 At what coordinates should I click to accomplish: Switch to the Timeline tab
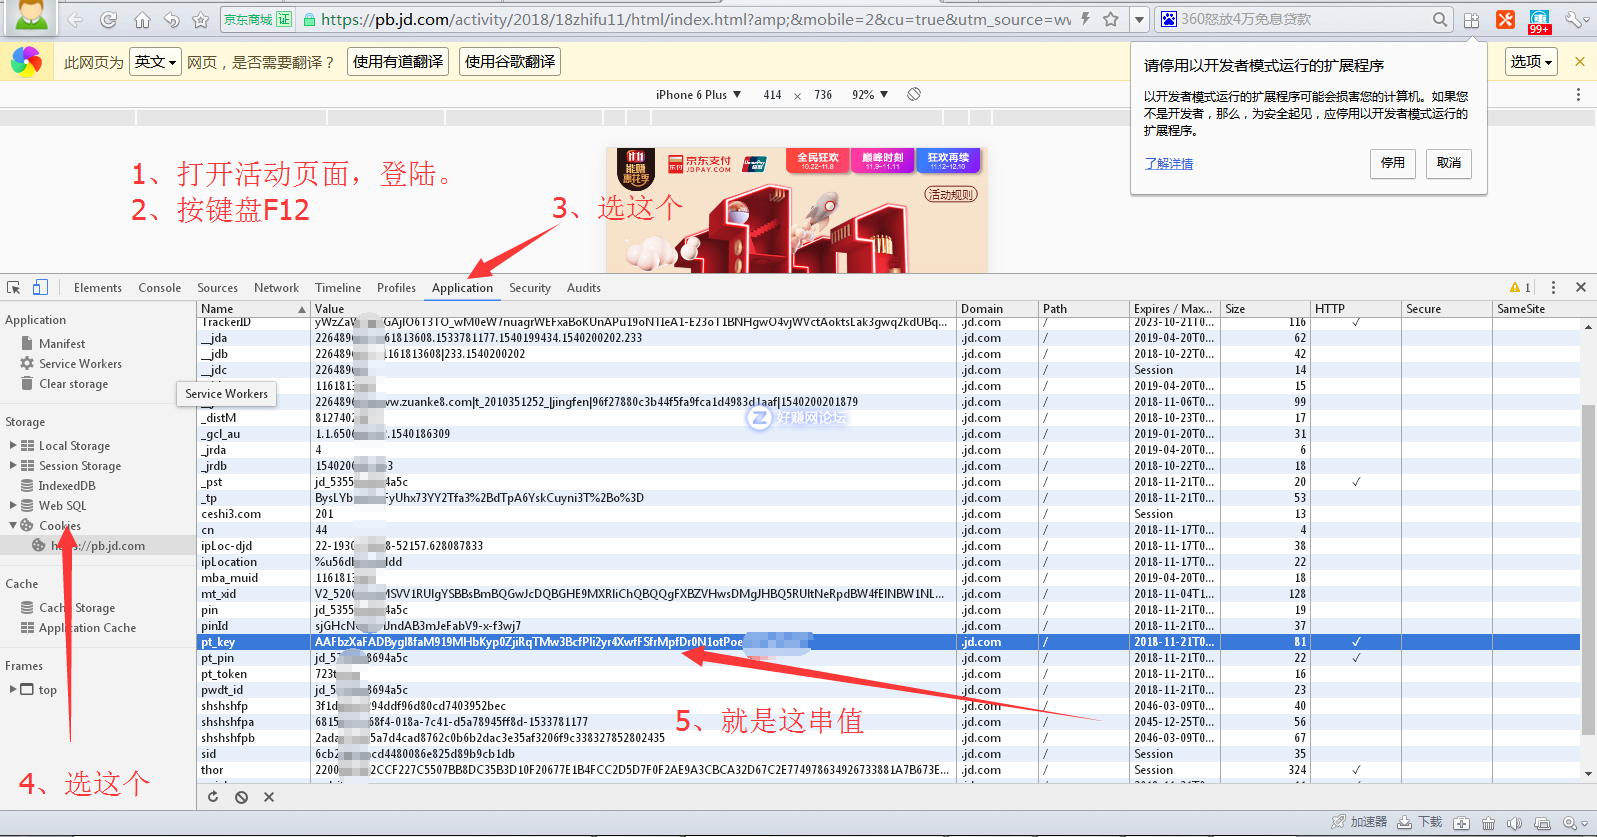tap(338, 288)
